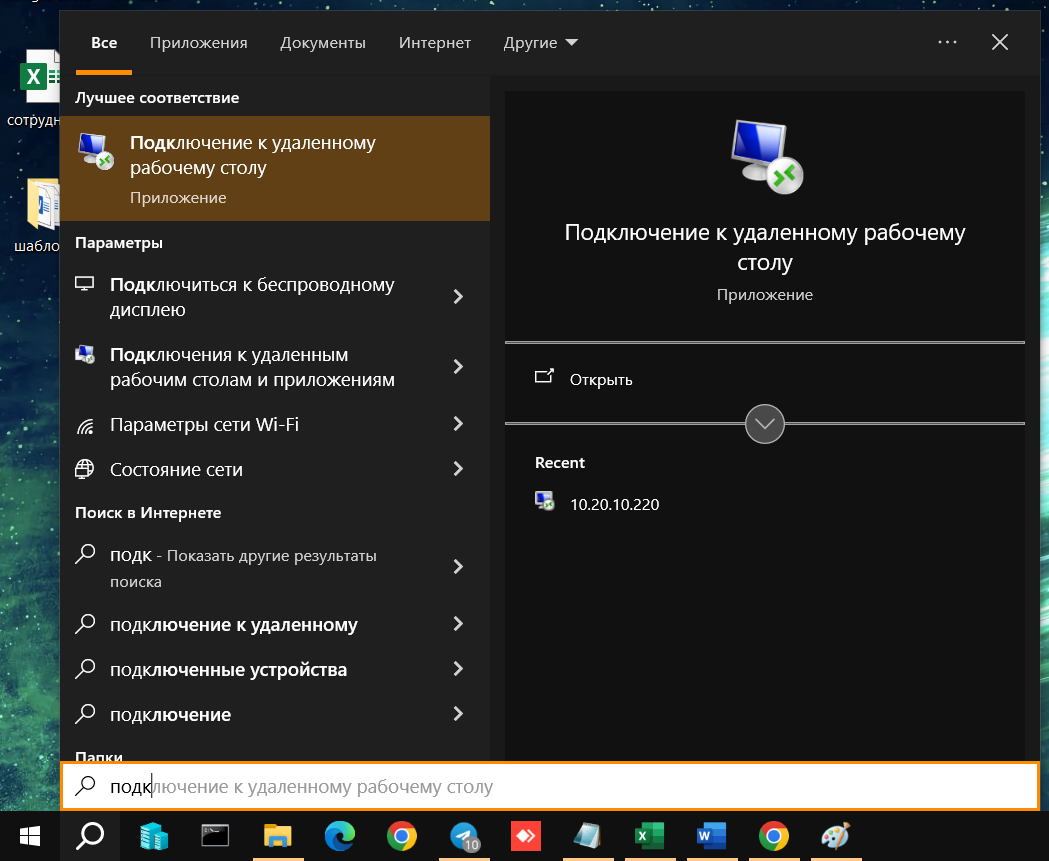Open AnyDesk red taskbar icon
Viewport: 1049px width, 861px height.
point(525,836)
